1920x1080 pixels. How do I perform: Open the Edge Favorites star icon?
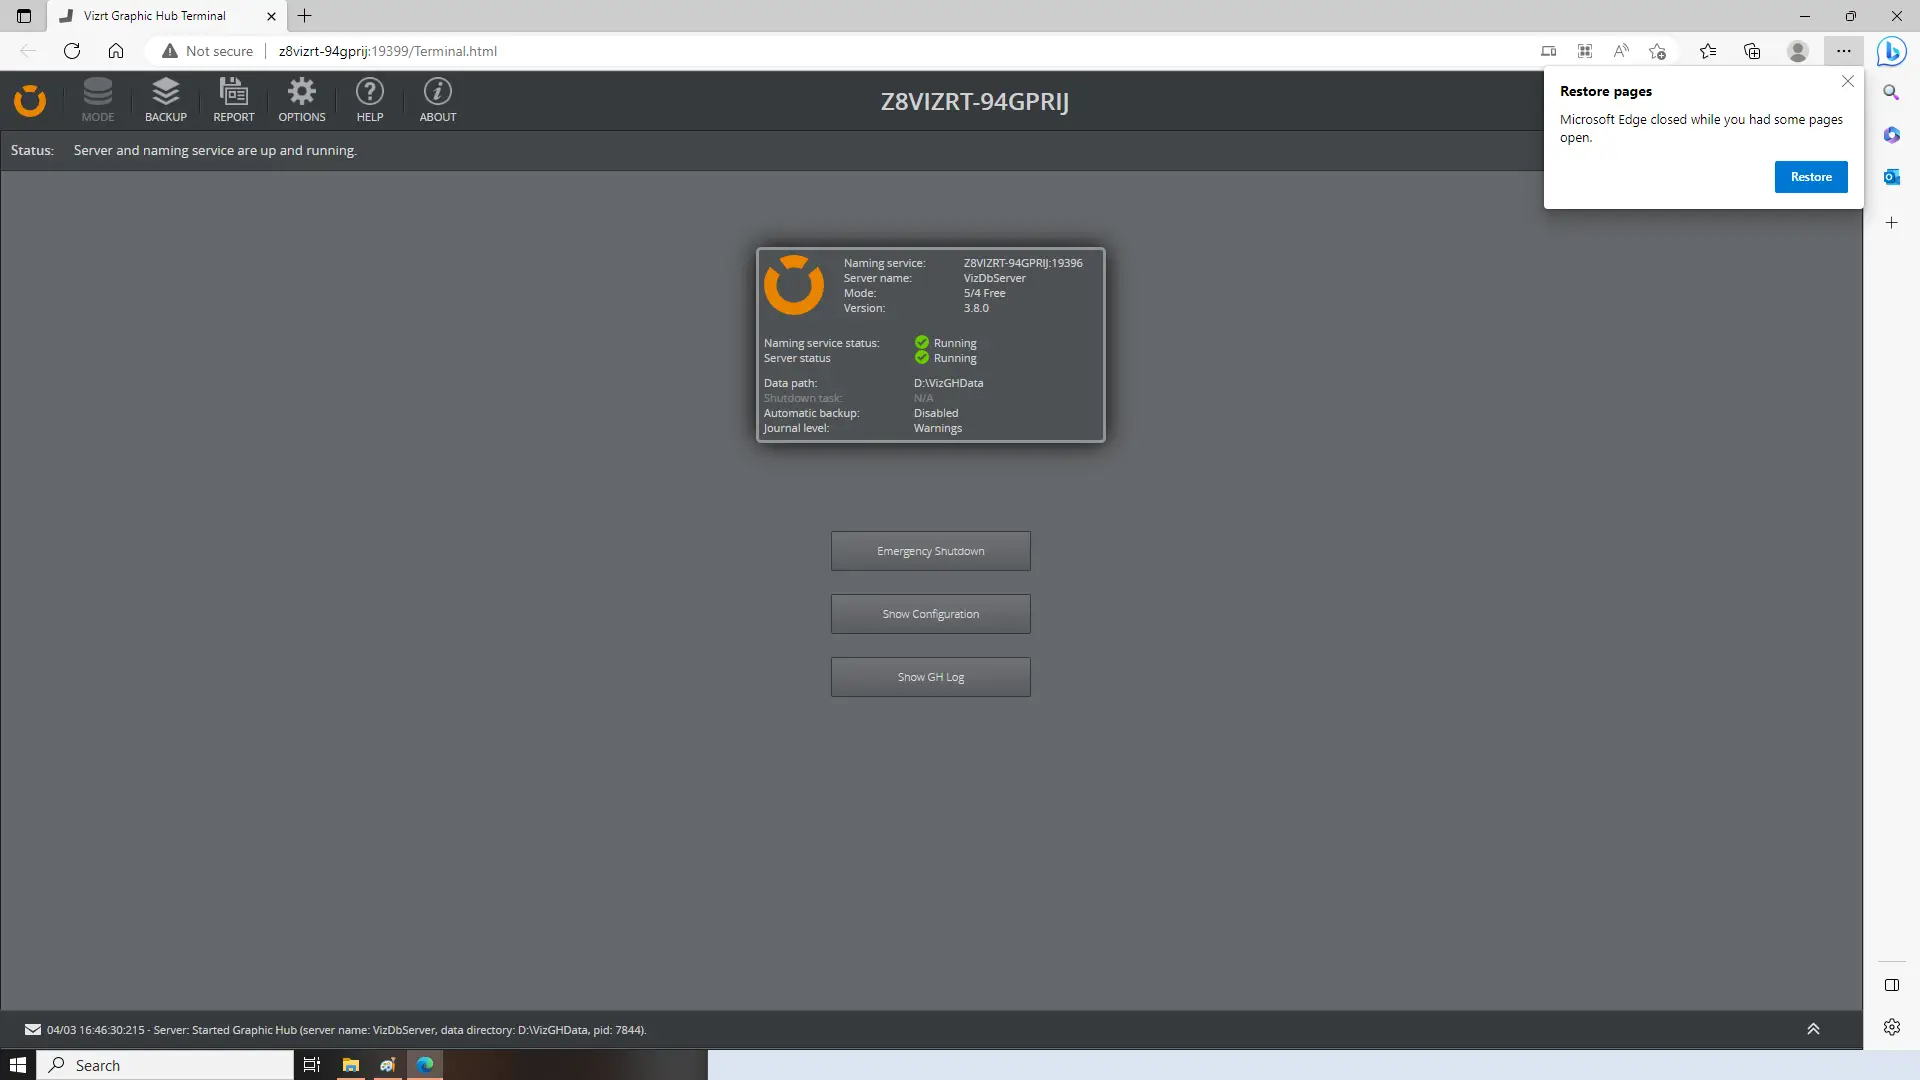pos(1708,51)
